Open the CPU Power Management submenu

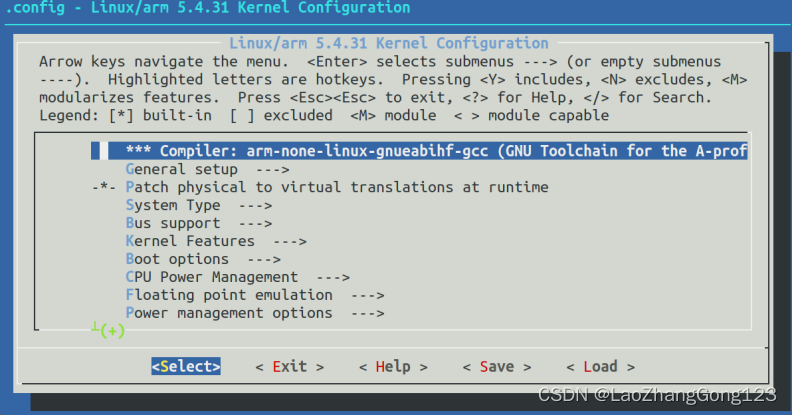238,277
